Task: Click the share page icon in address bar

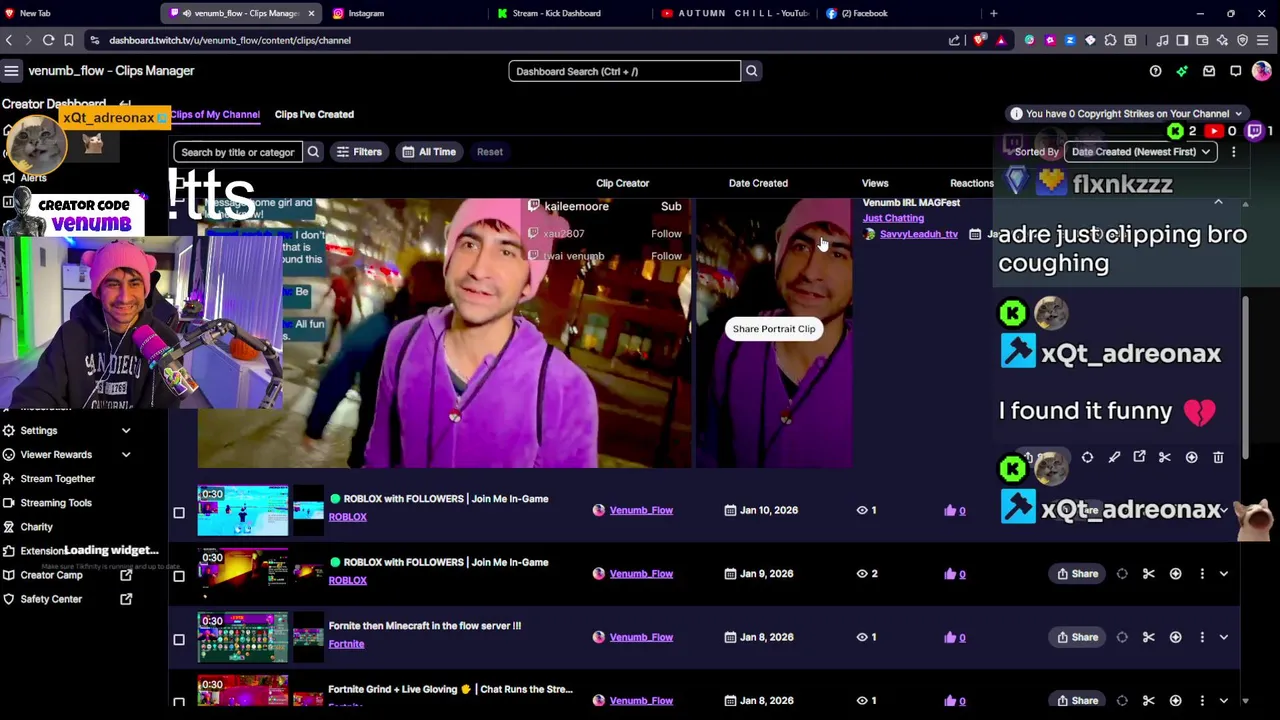Action: (x=954, y=40)
